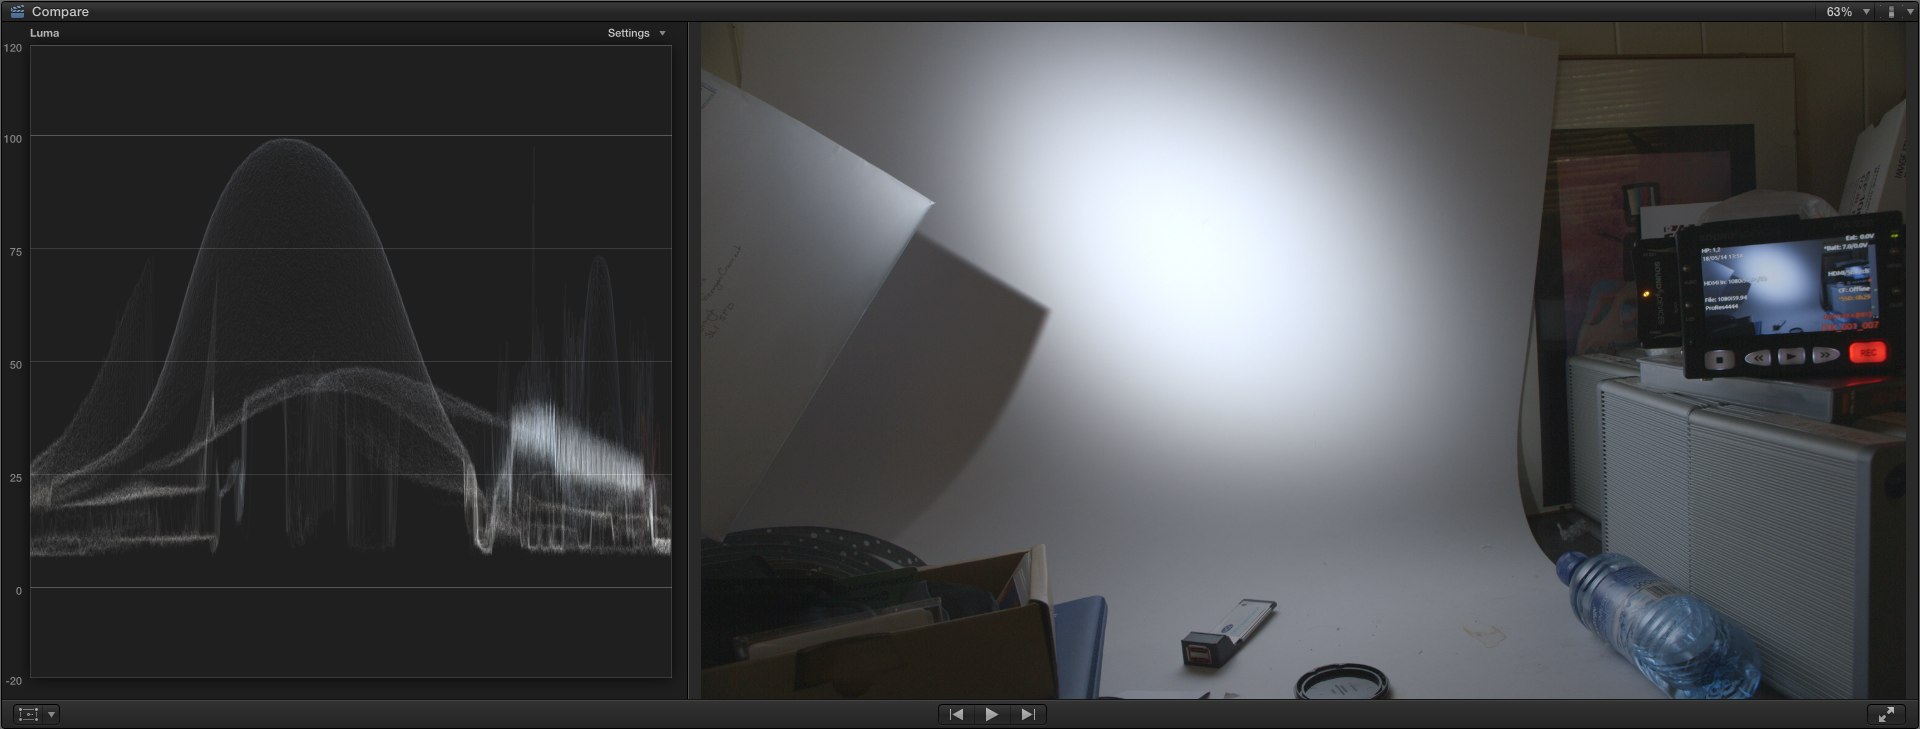Click the 100 mark on the luma scale

click(13, 139)
